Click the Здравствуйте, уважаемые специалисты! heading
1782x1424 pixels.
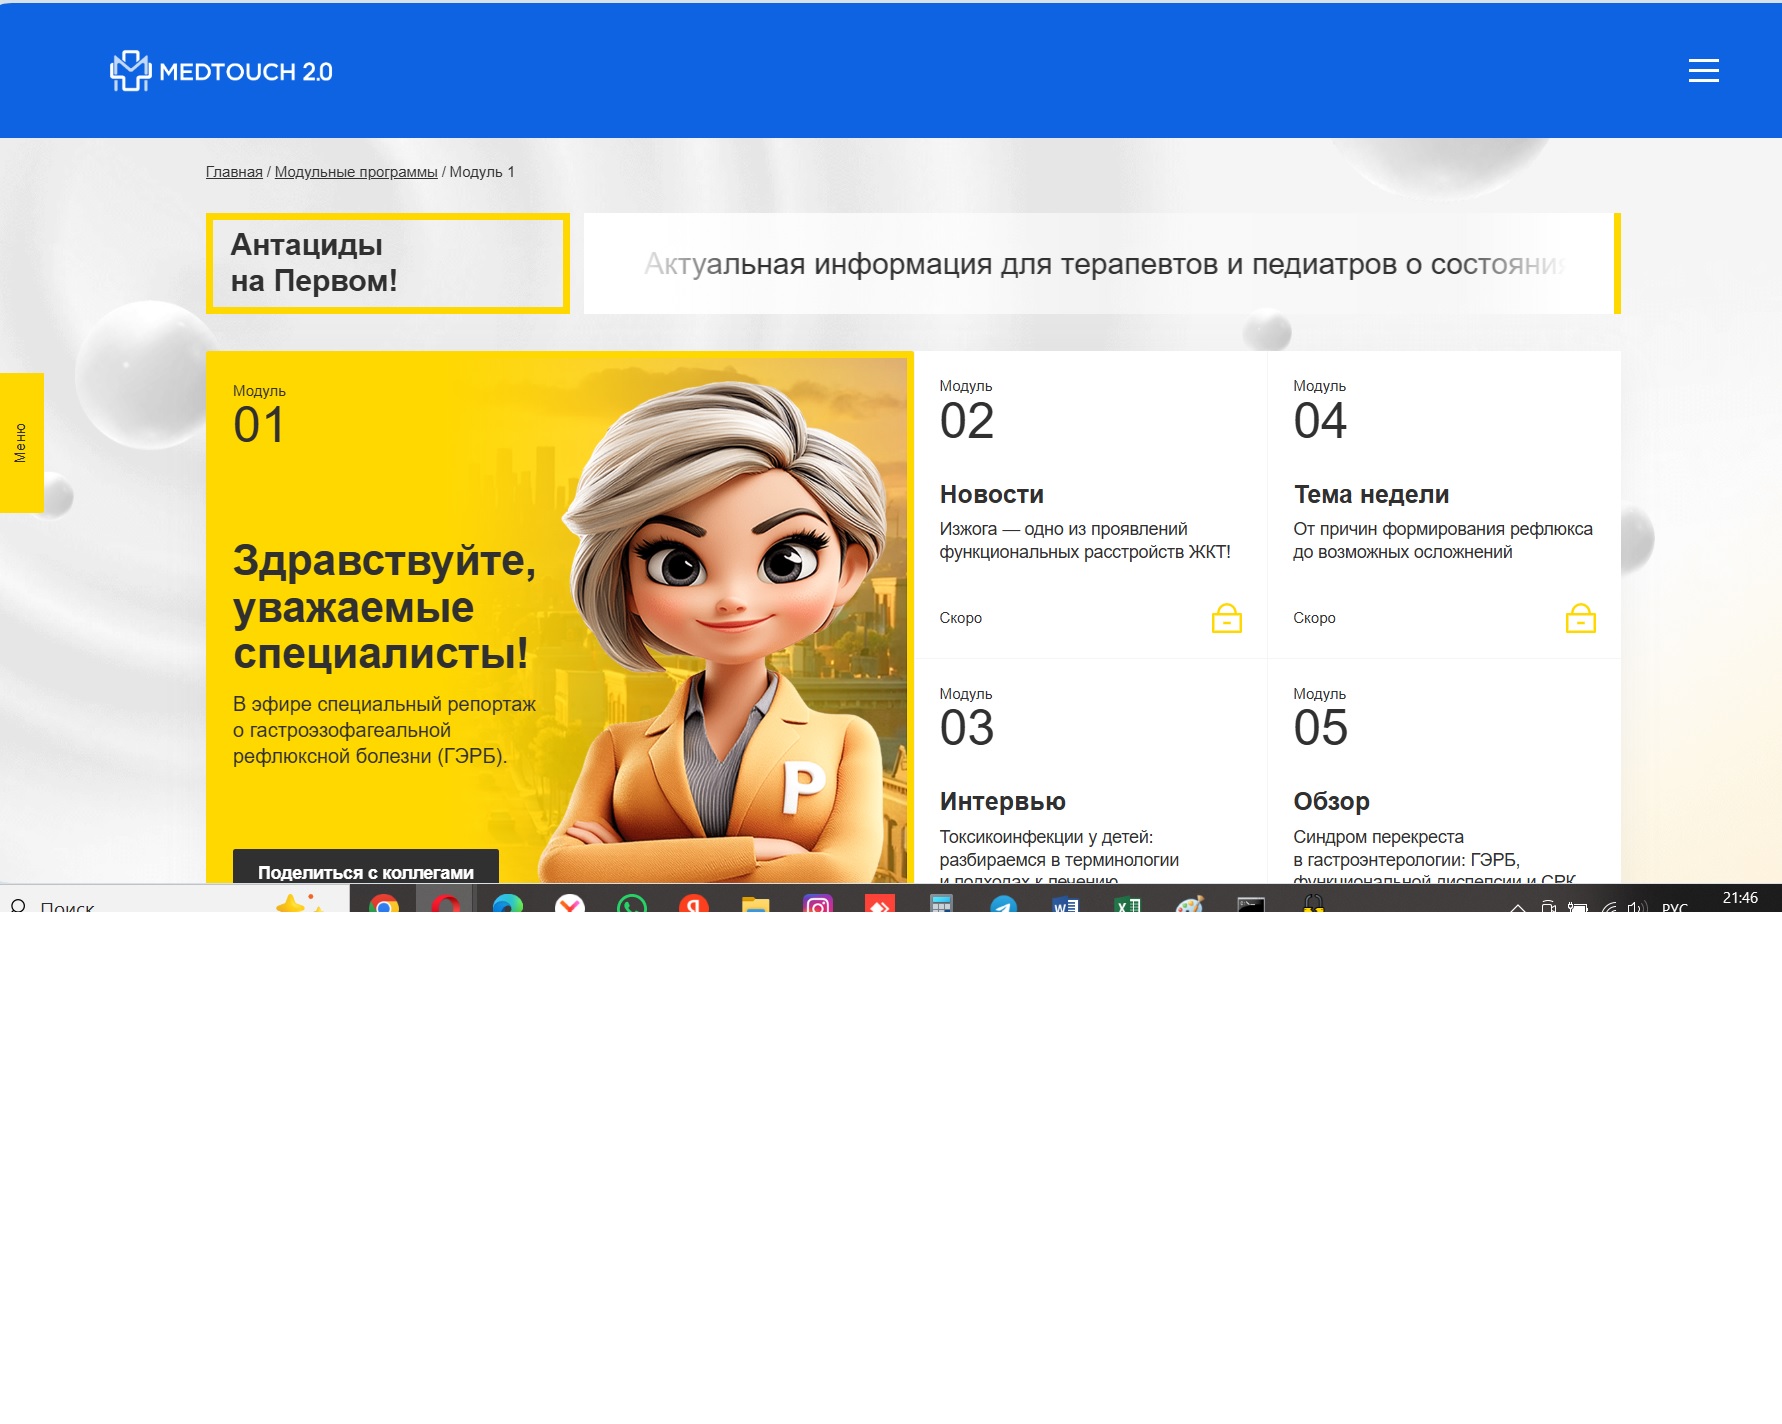click(x=385, y=607)
